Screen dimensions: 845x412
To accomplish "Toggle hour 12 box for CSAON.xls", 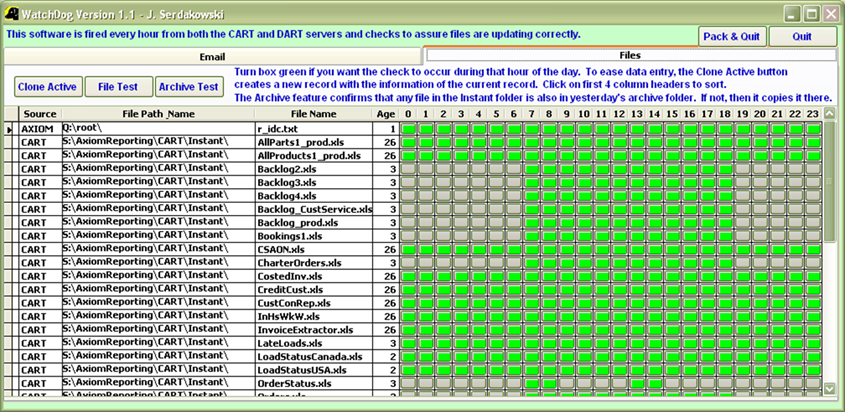I will click(x=620, y=249).
